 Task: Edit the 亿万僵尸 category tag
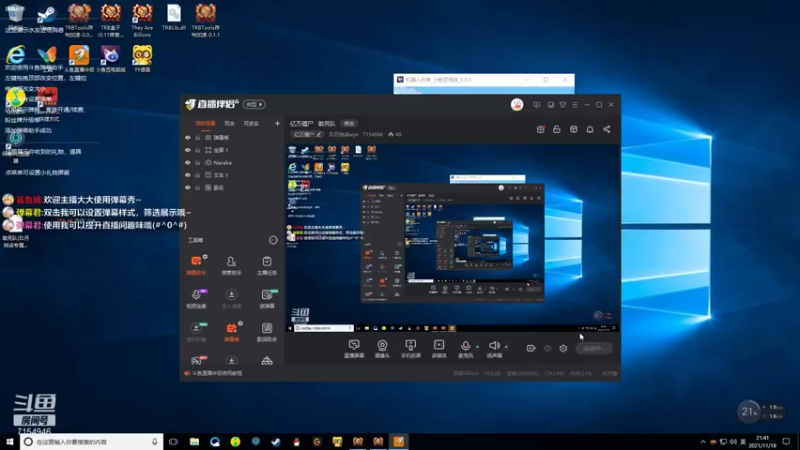click(x=307, y=135)
